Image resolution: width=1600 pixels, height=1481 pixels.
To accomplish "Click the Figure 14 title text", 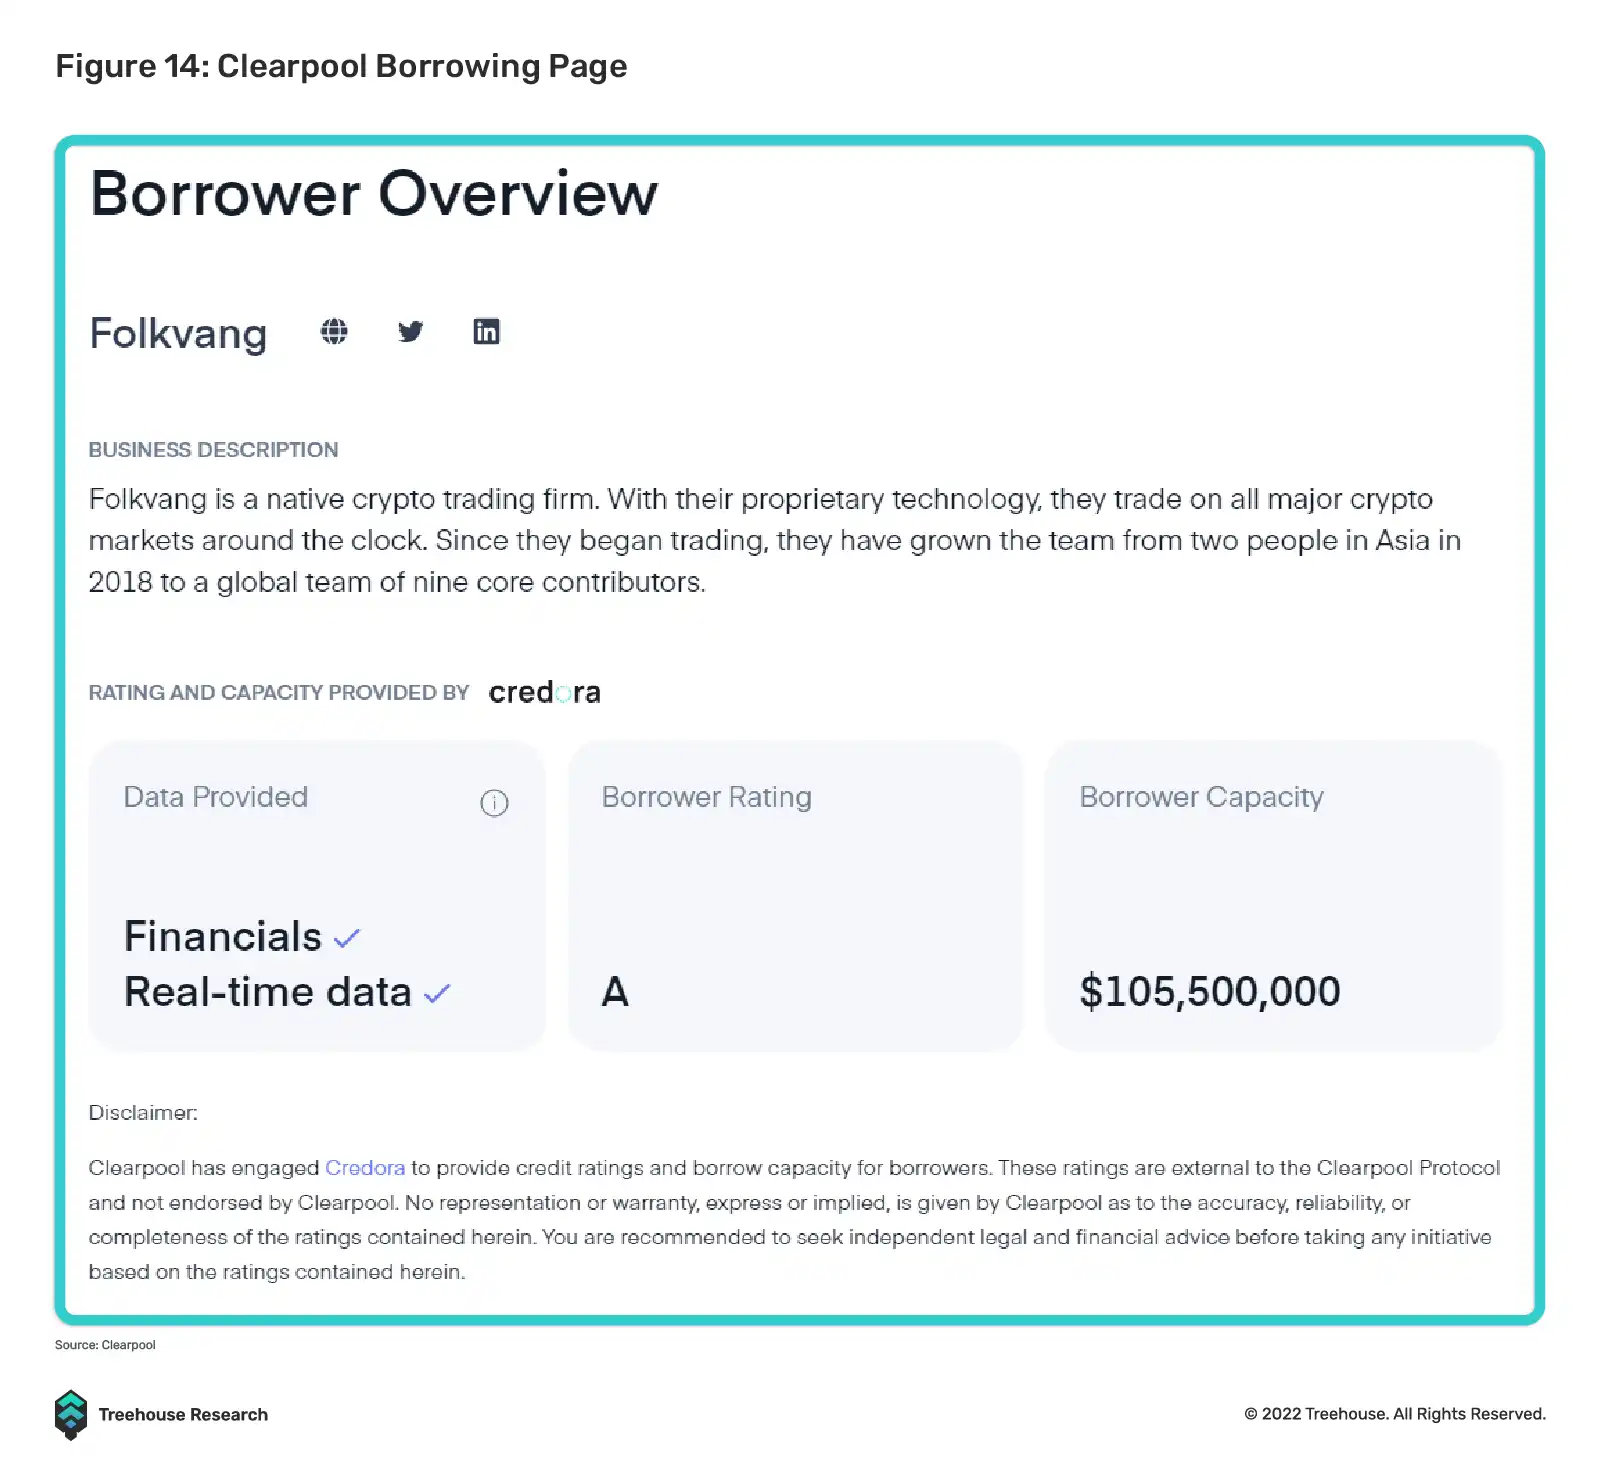I will pos(341,66).
